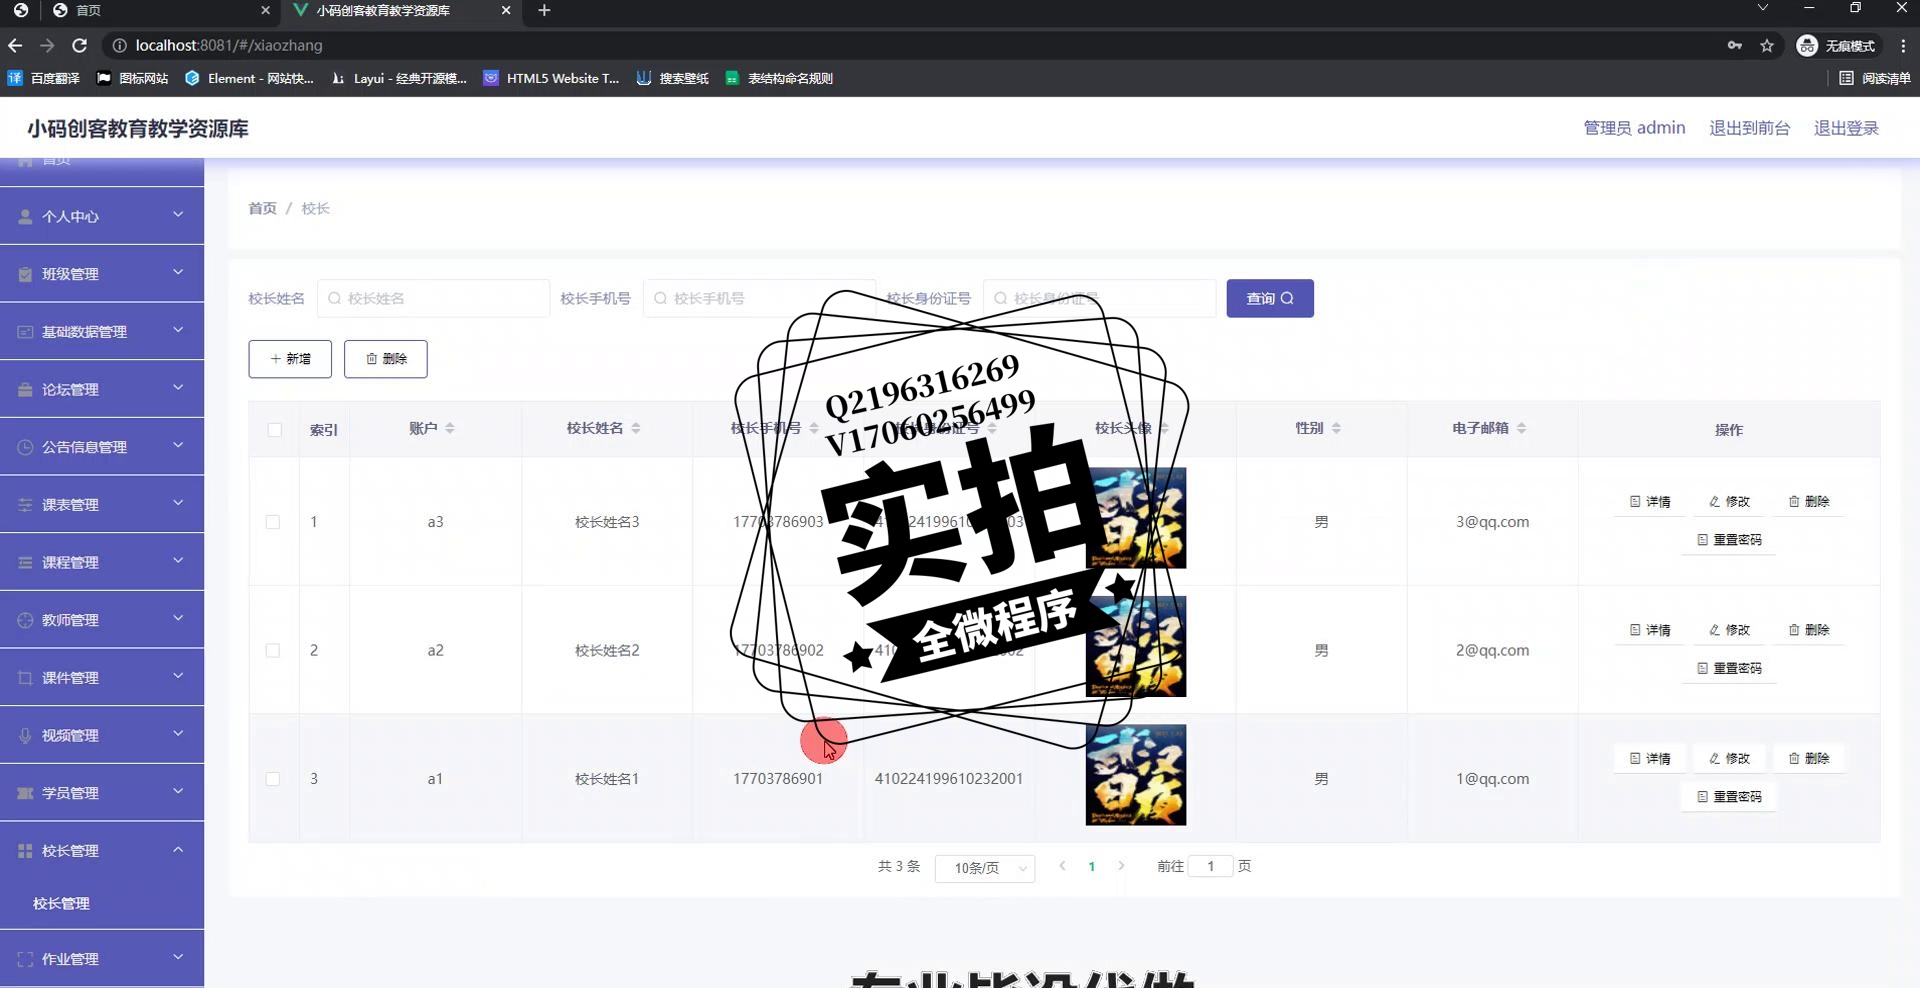Image resolution: width=1920 pixels, height=988 pixels.
Task: Check the row checkbox for account a3
Action: coord(273,522)
